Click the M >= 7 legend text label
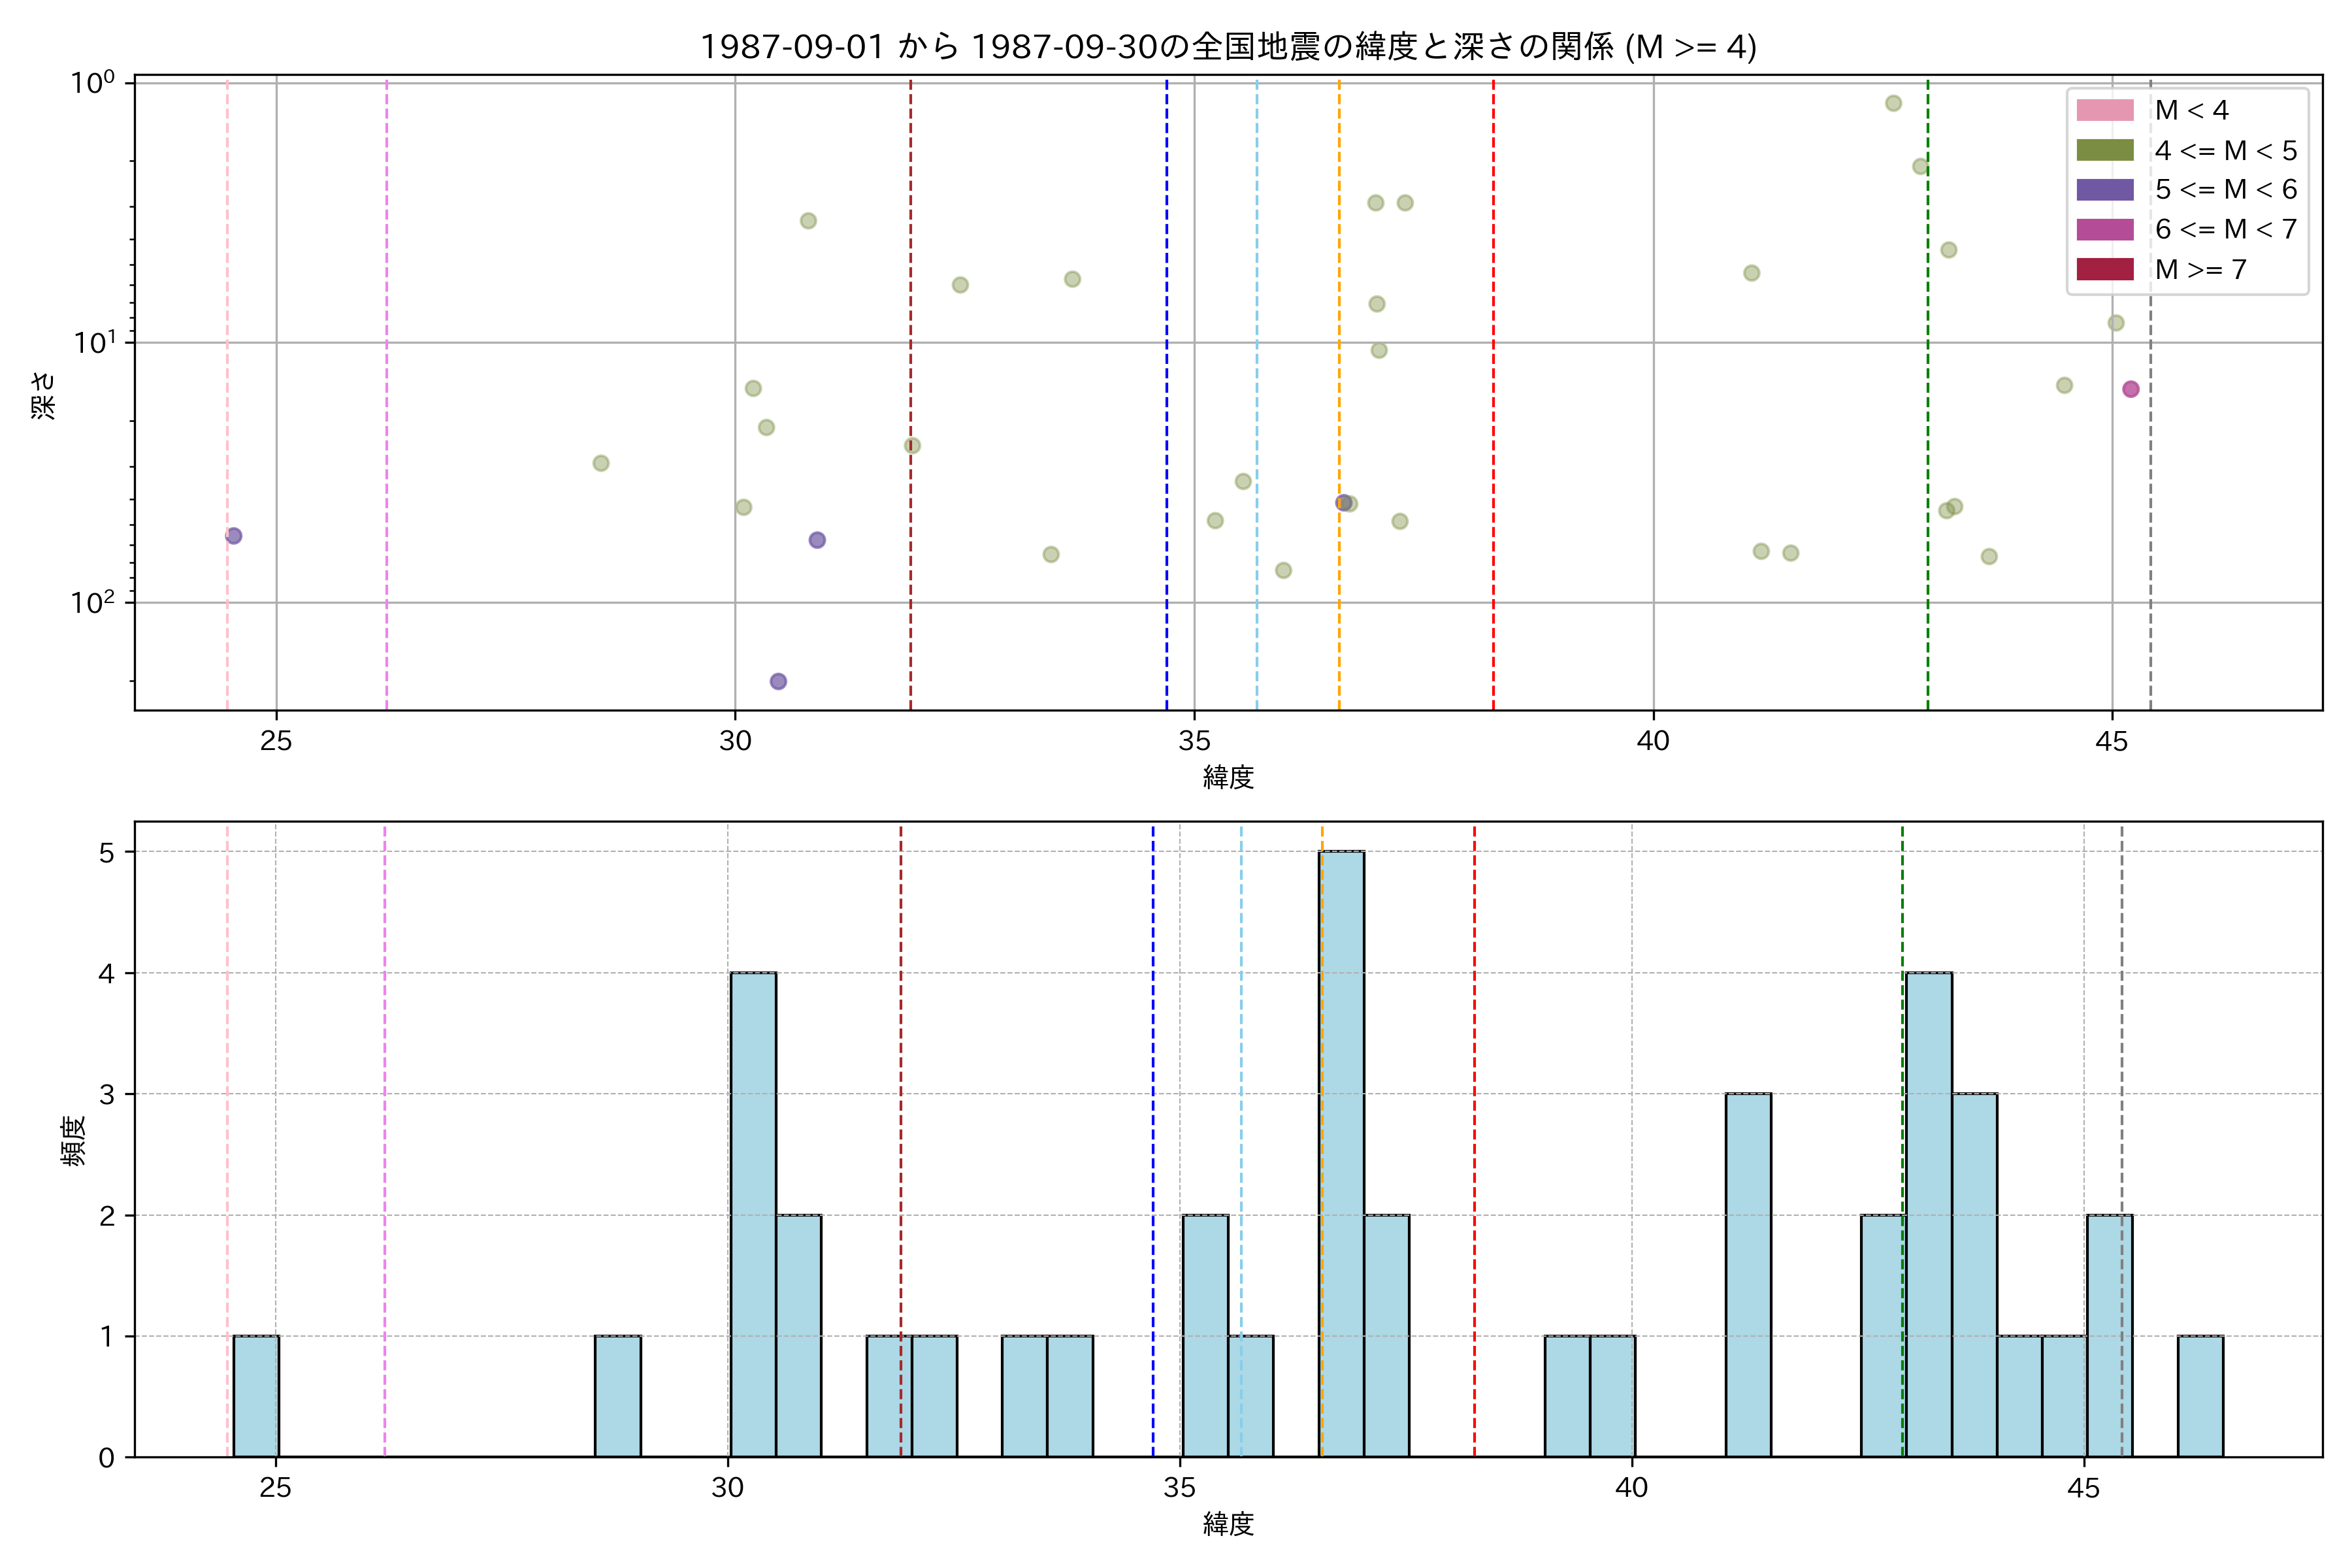 click(2201, 269)
